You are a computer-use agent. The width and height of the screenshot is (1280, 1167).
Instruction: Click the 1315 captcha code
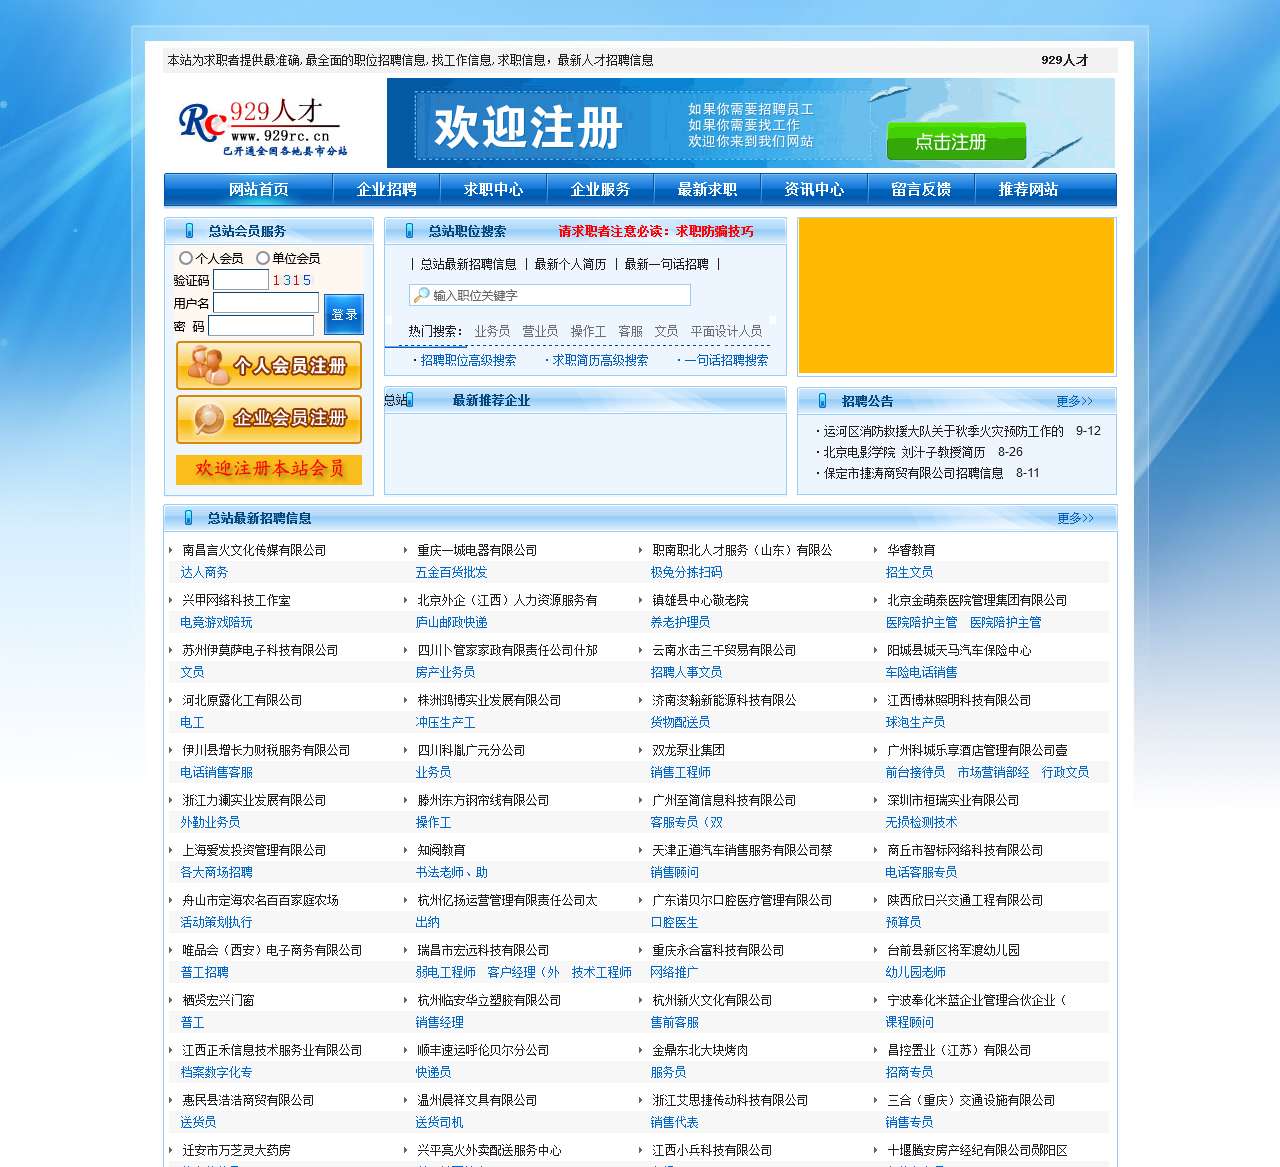click(x=292, y=280)
